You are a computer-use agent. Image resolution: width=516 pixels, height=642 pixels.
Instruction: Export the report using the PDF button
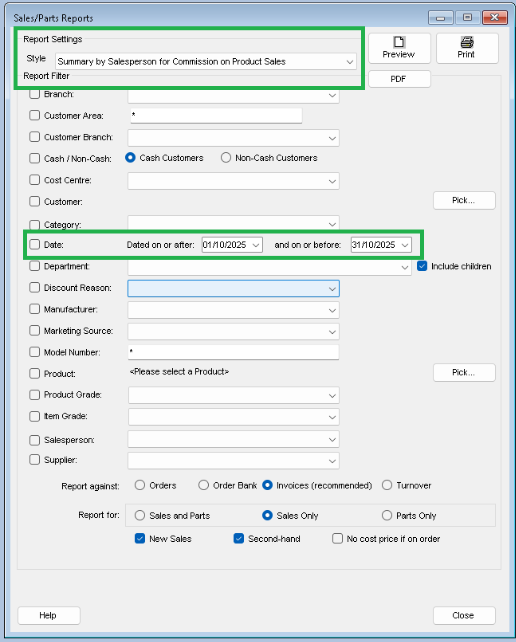[399, 79]
